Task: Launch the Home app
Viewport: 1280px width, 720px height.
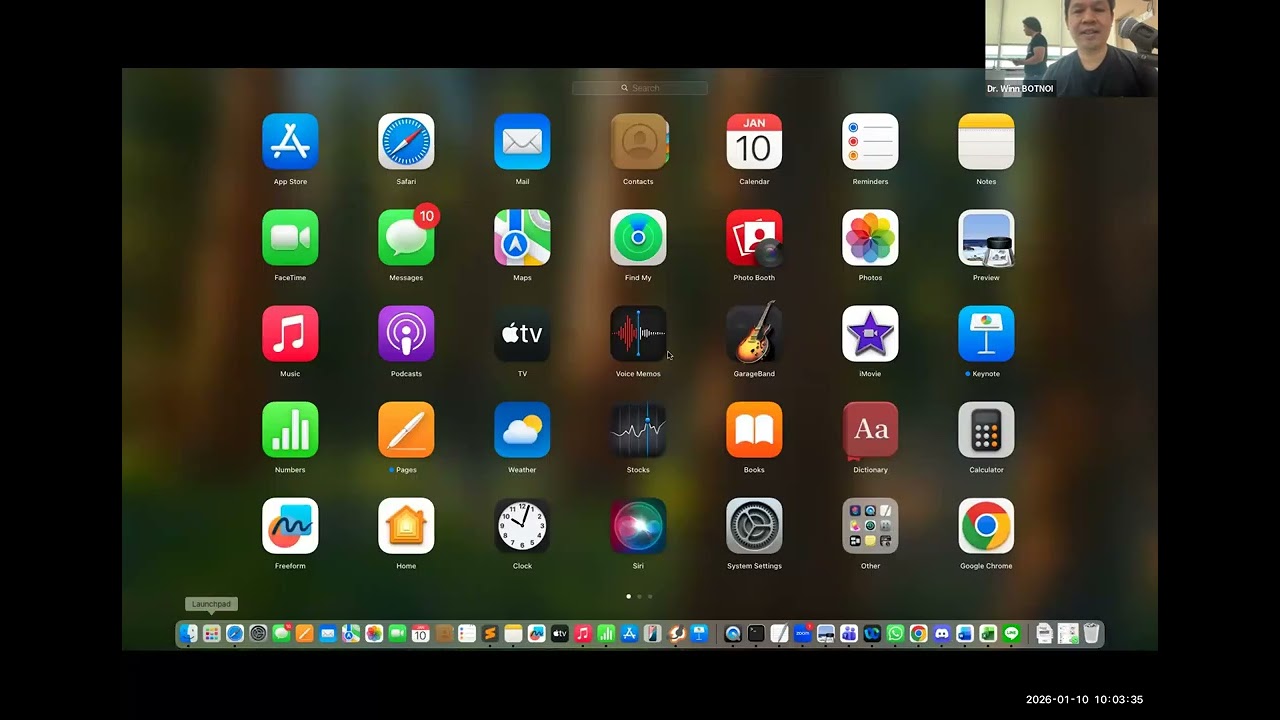Action: 406,525
